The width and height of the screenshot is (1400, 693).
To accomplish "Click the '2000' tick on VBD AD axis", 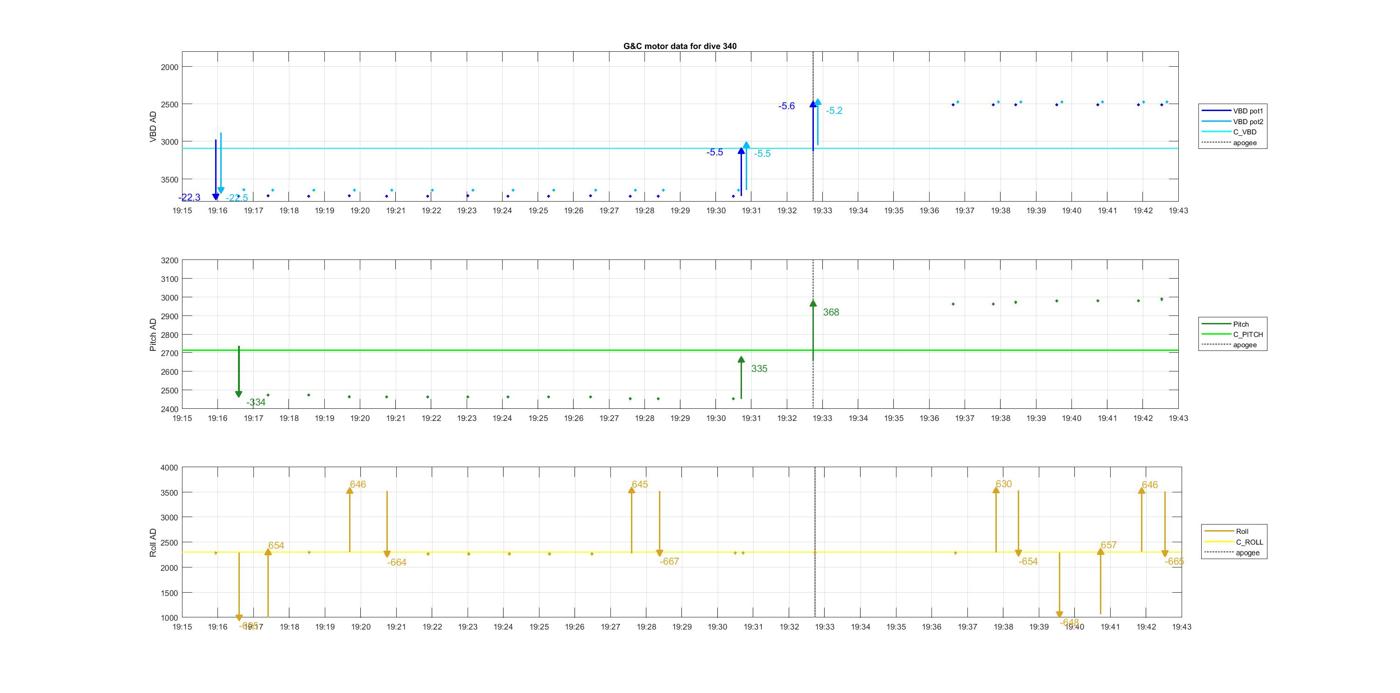I will 169,67.
